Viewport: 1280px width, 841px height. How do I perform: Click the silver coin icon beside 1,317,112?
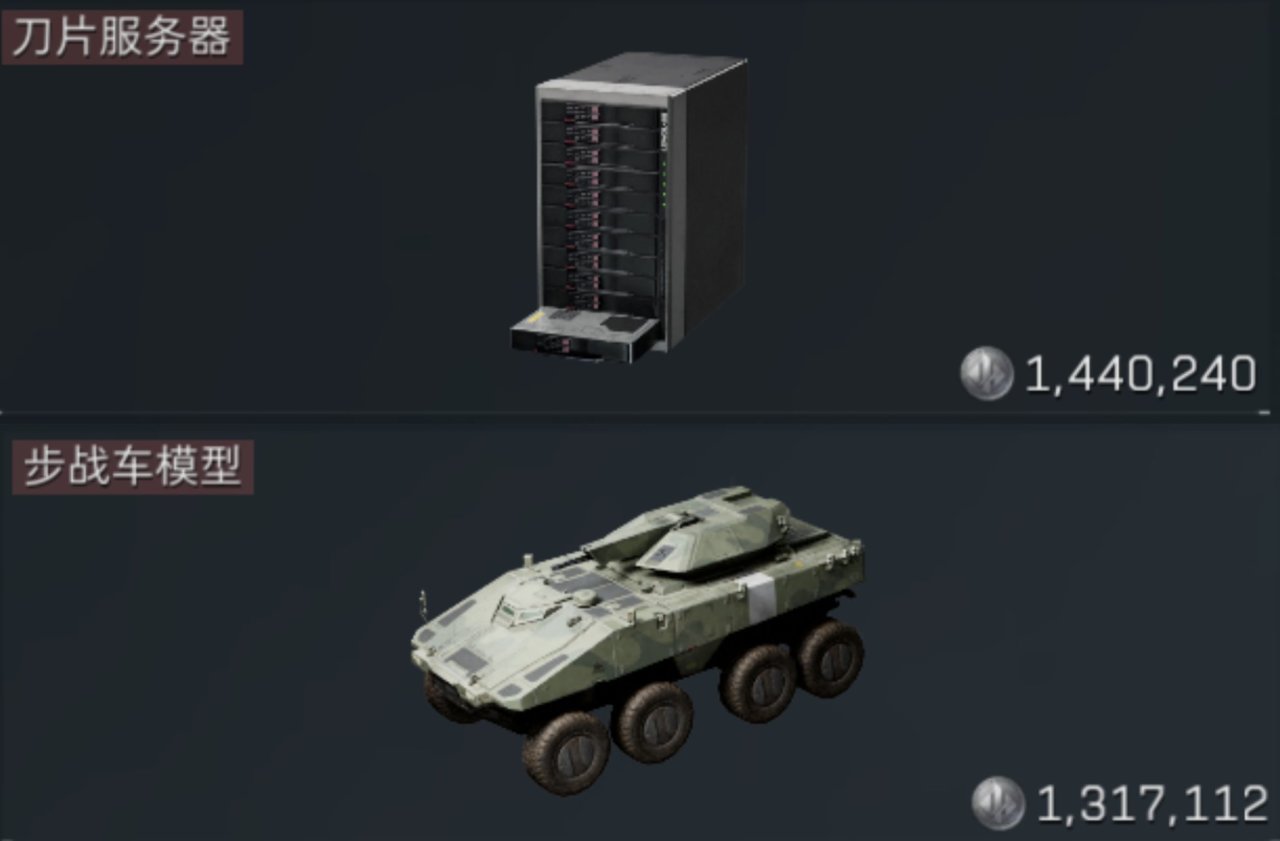click(998, 804)
